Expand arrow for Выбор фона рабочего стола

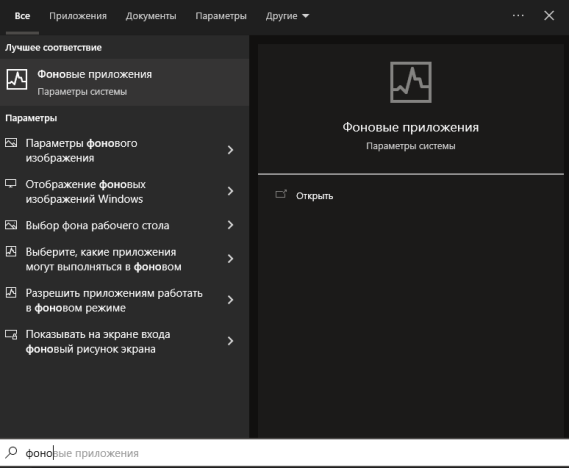point(230,225)
